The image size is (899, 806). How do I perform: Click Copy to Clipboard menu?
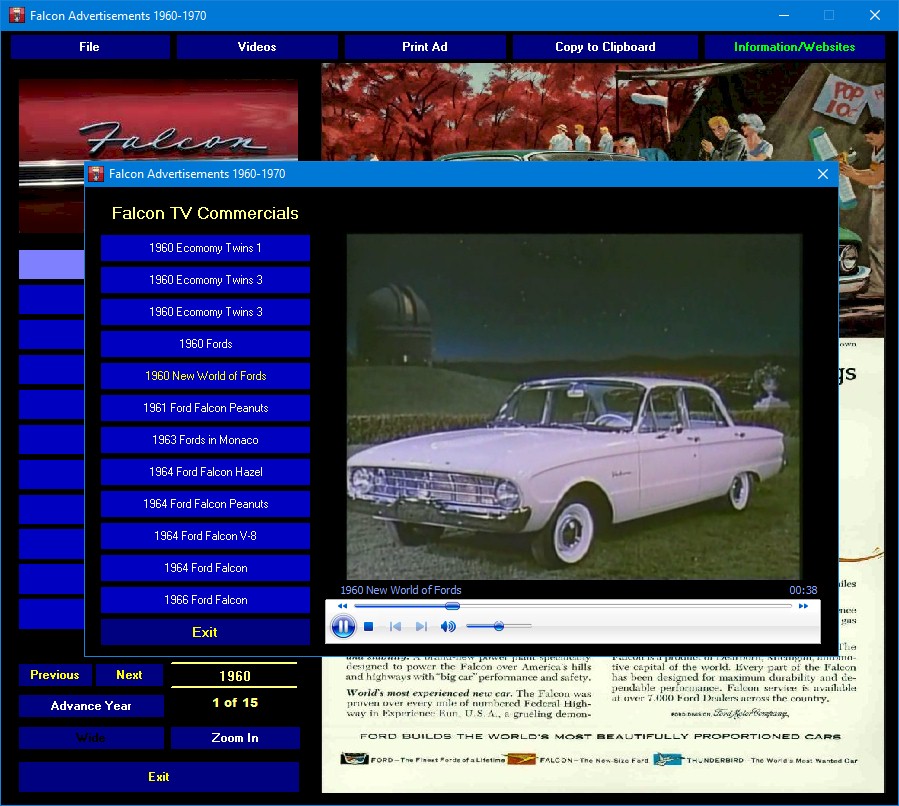(605, 47)
